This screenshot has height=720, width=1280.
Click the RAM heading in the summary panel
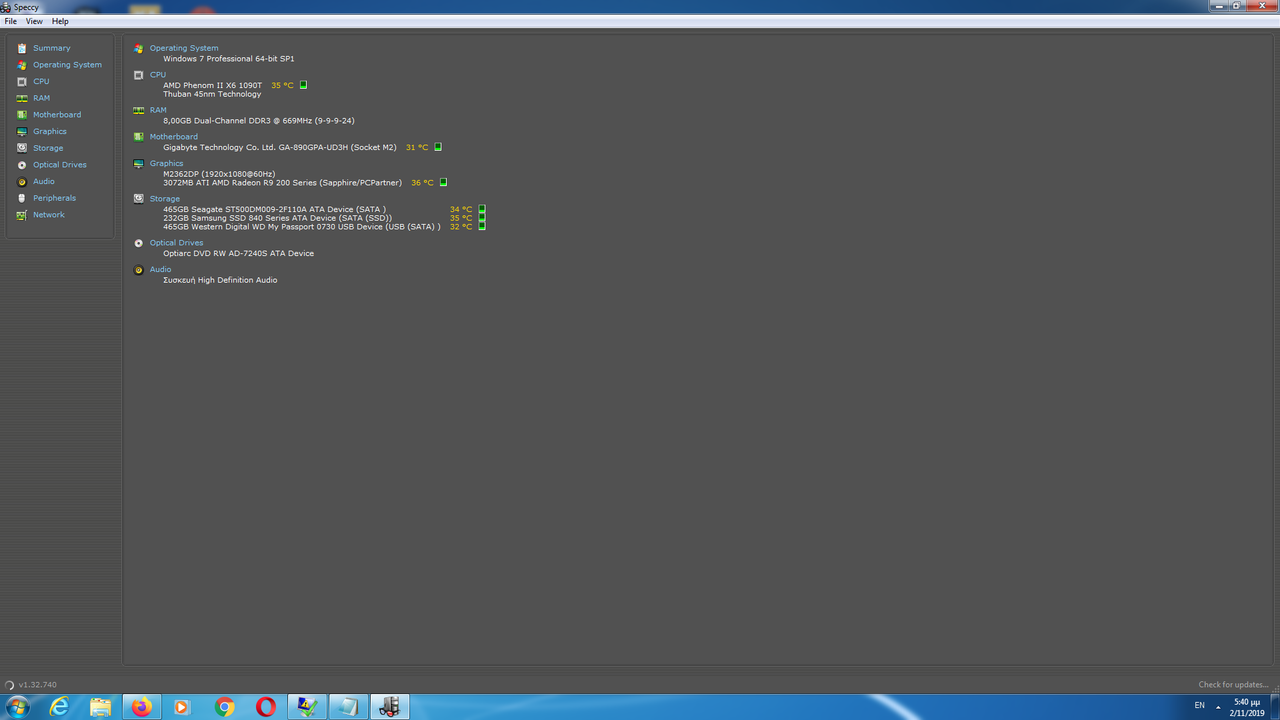click(x=158, y=110)
